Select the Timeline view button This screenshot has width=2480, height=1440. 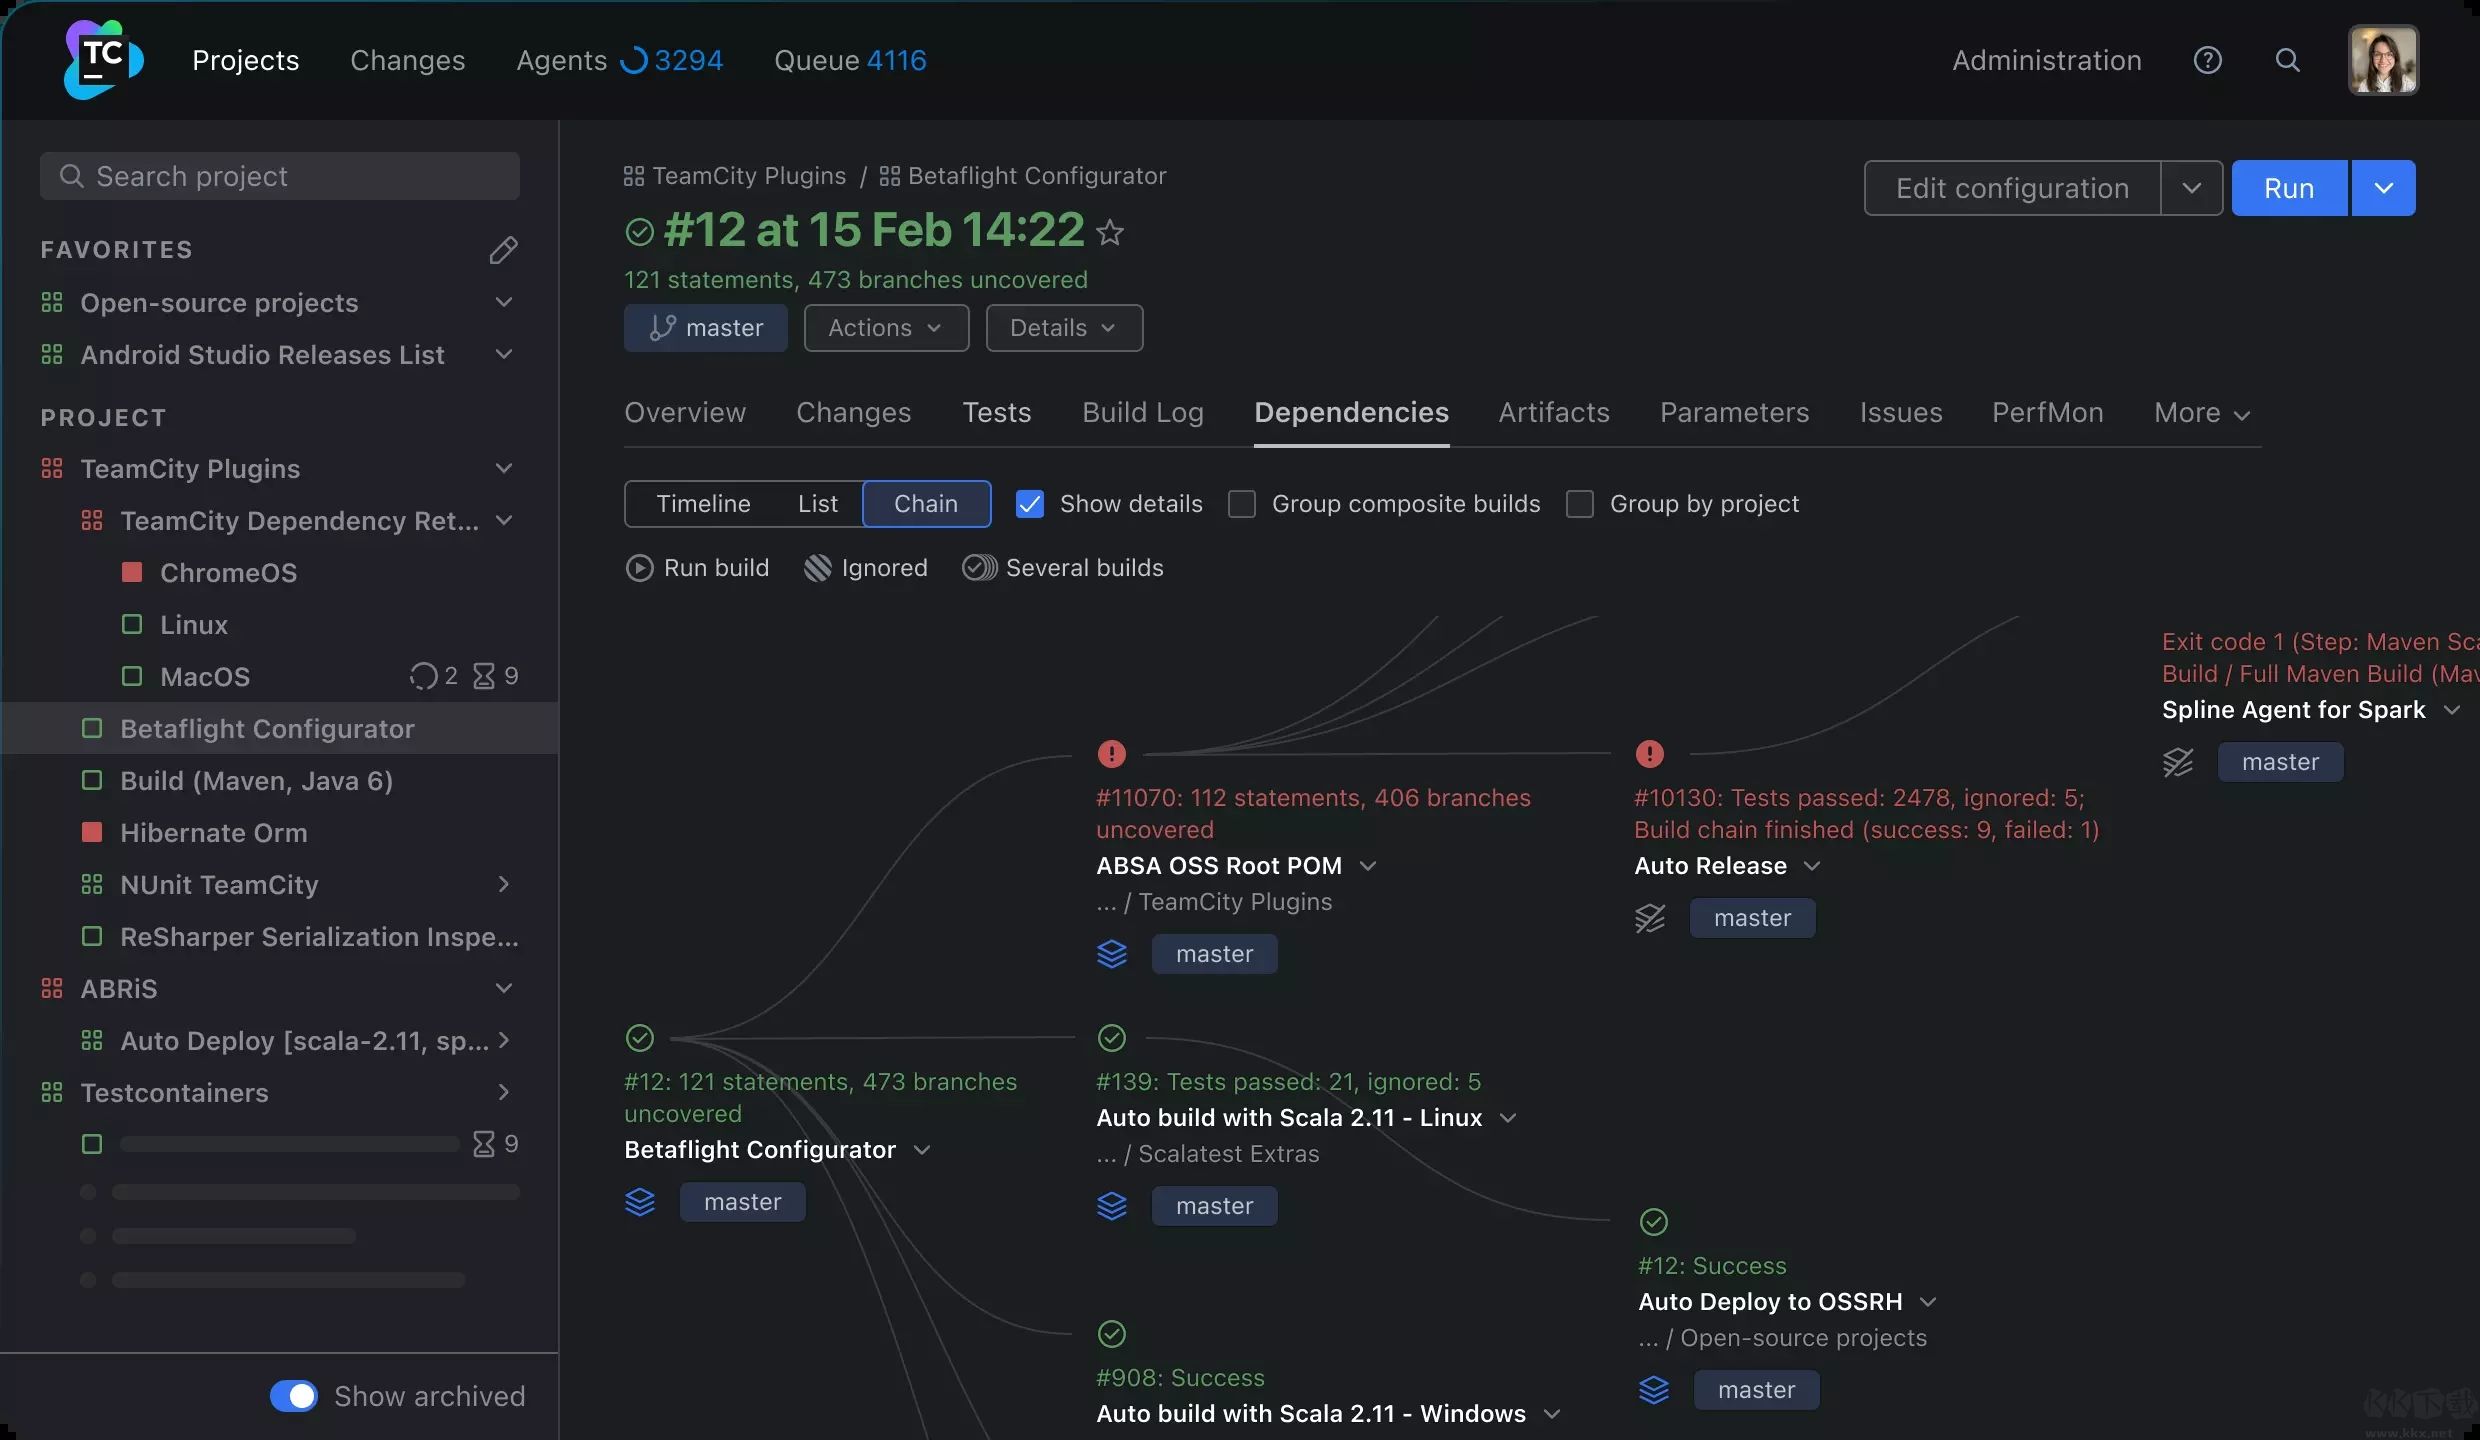703,504
